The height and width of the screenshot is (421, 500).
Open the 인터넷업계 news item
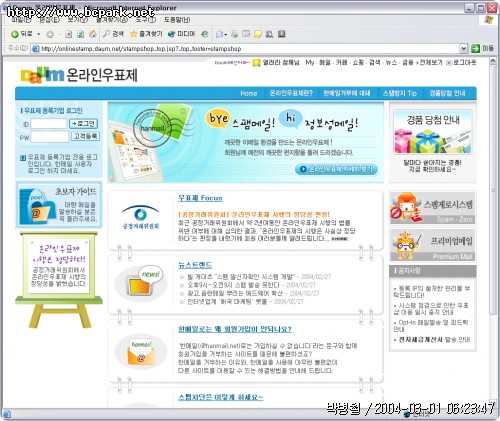coord(227,302)
